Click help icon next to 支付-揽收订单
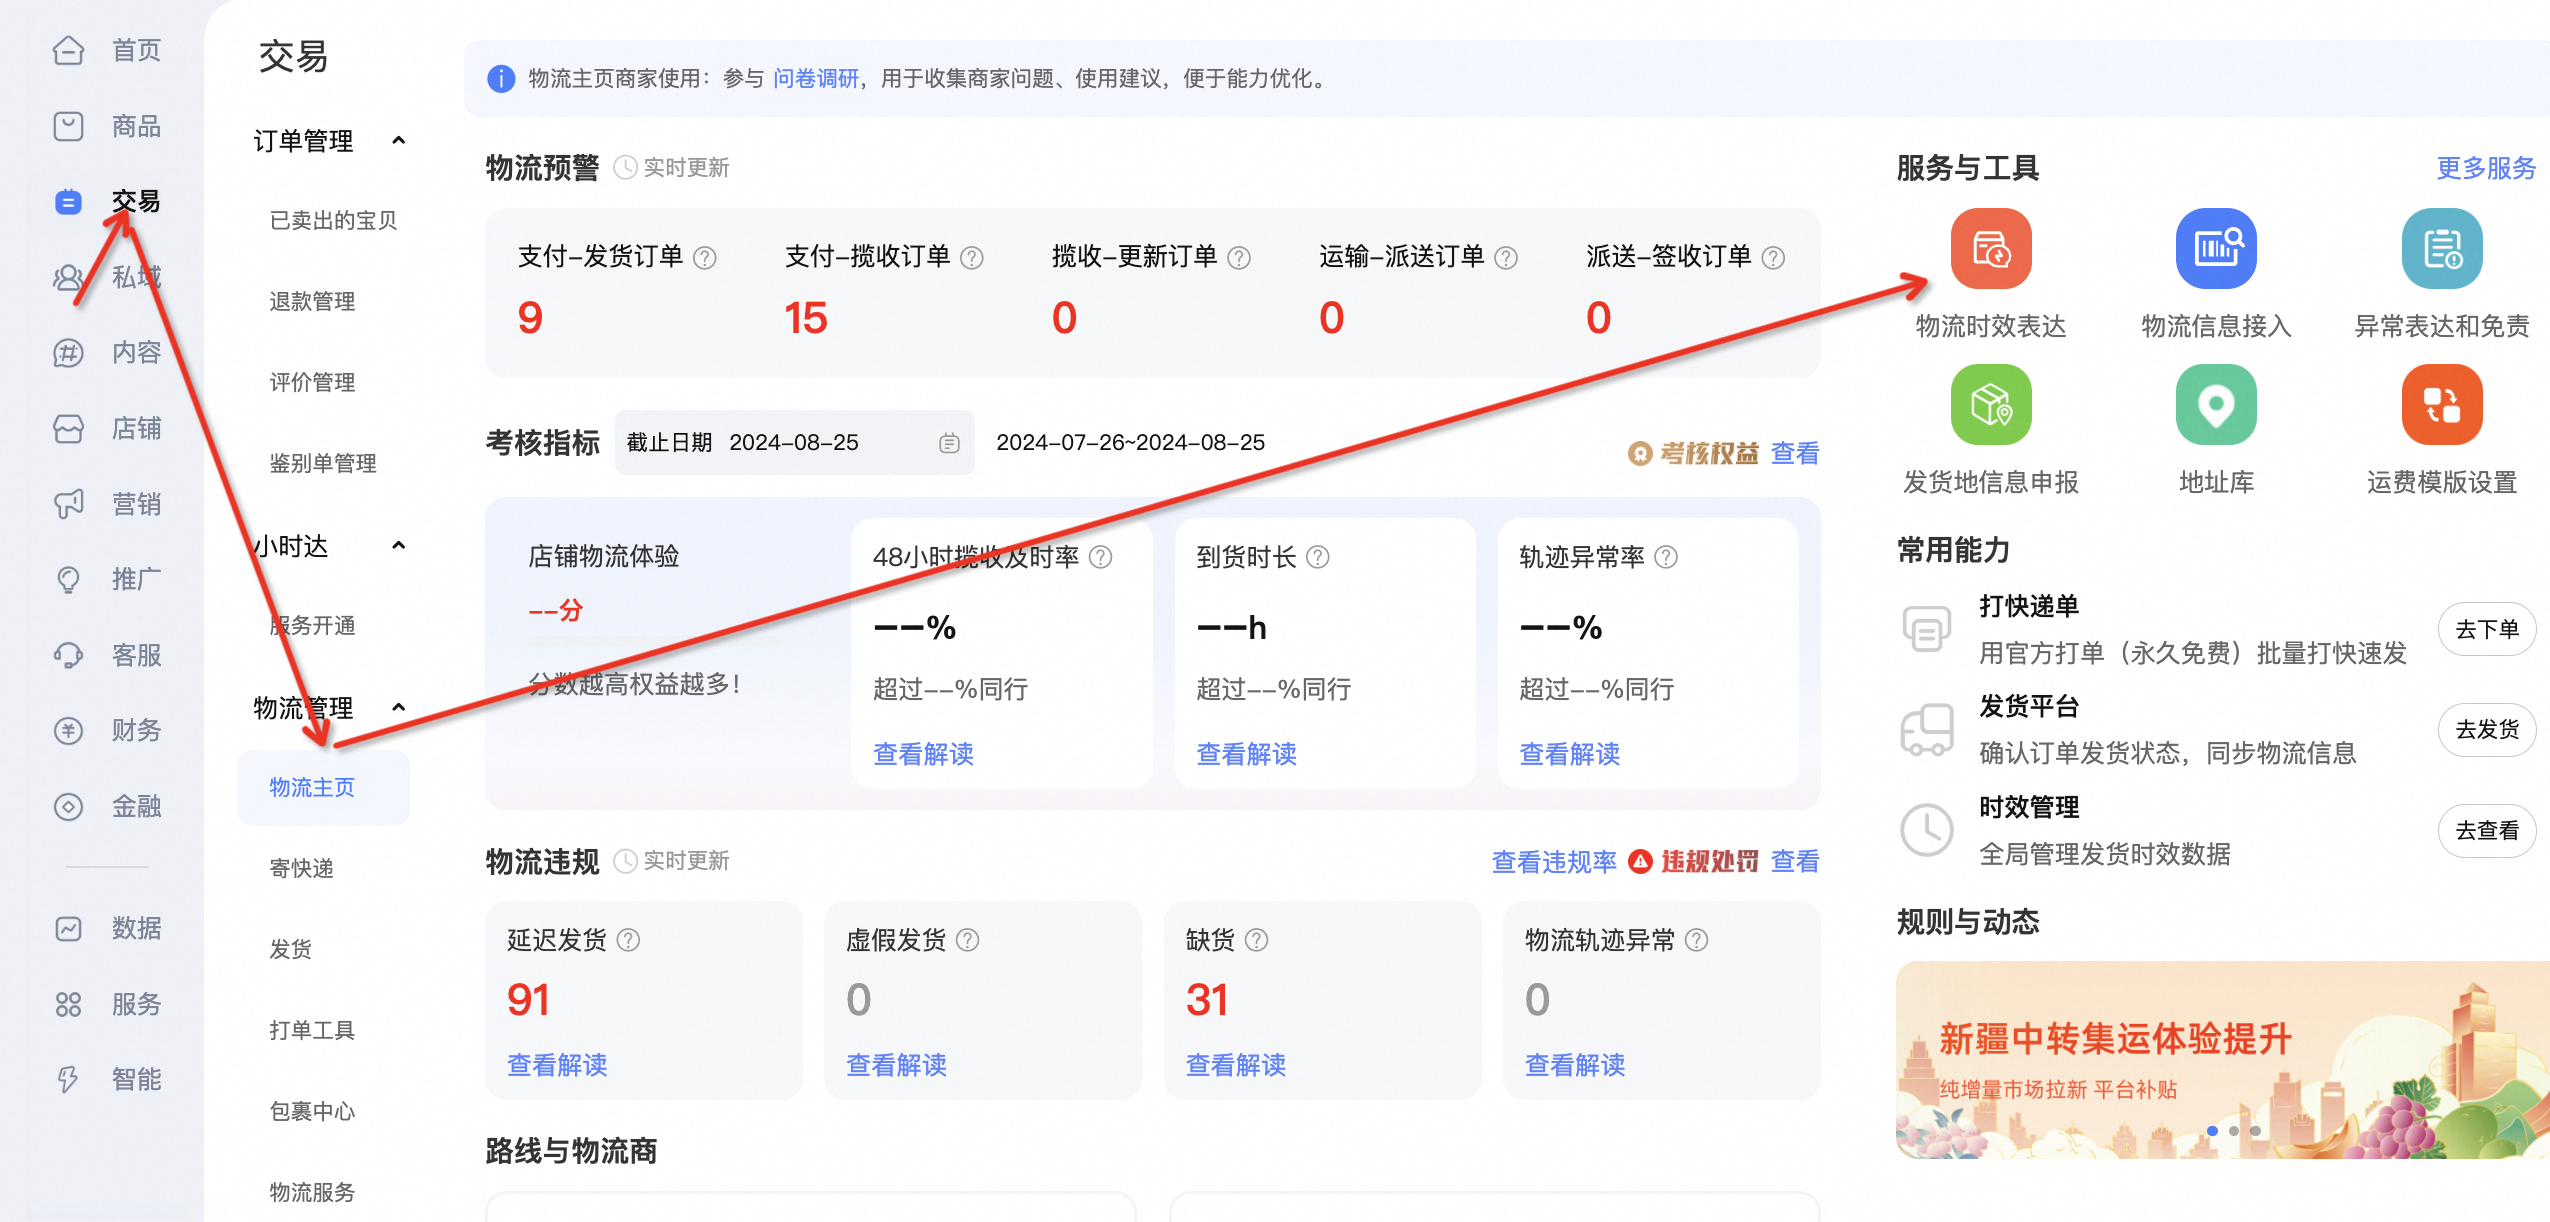This screenshot has width=2550, height=1222. [972, 258]
